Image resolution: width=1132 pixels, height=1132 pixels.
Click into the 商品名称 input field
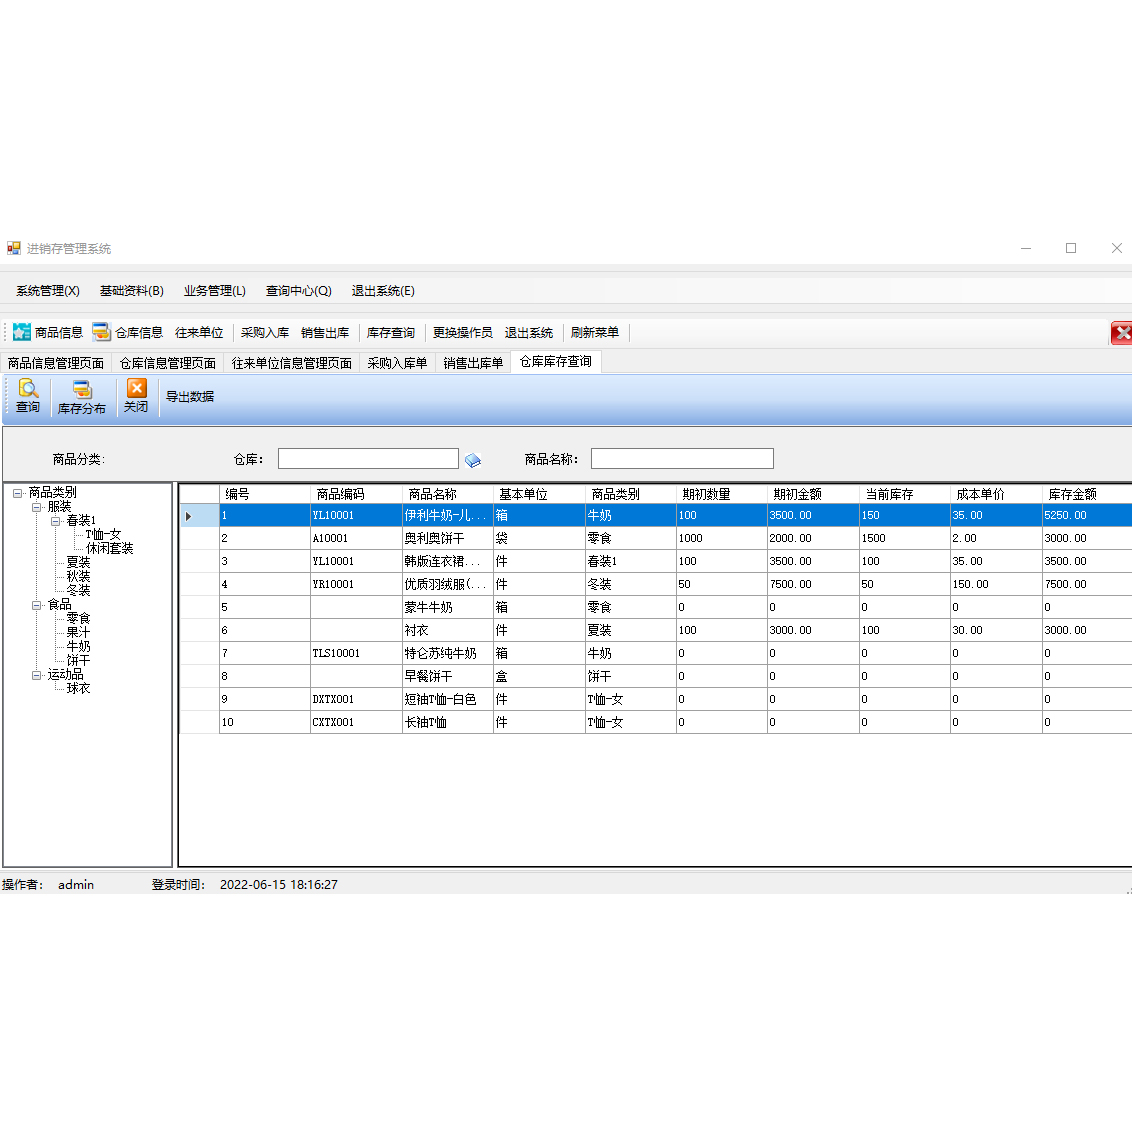pyautogui.click(x=682, y=459)
